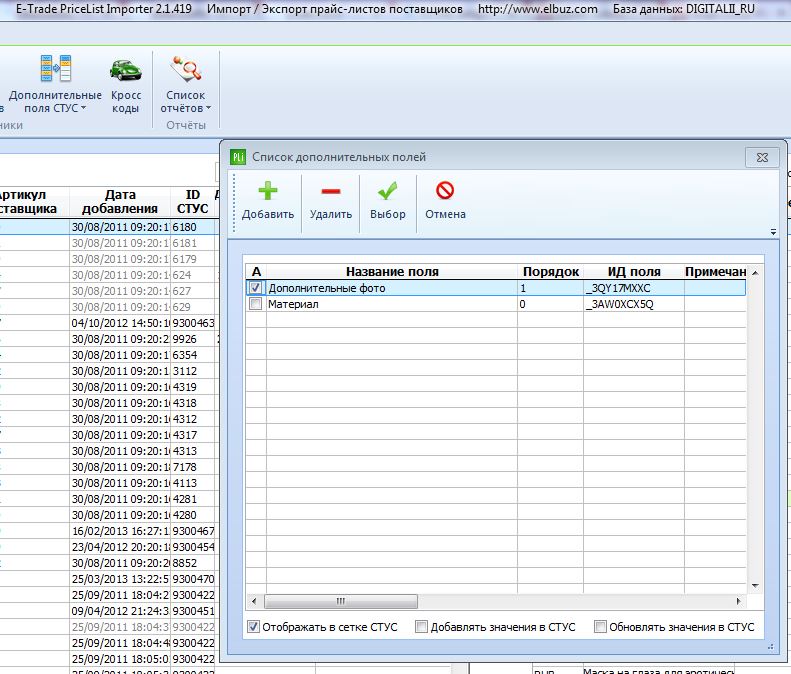
Task: Select main grid row with ID 9300454
Action: click(109, 547)
